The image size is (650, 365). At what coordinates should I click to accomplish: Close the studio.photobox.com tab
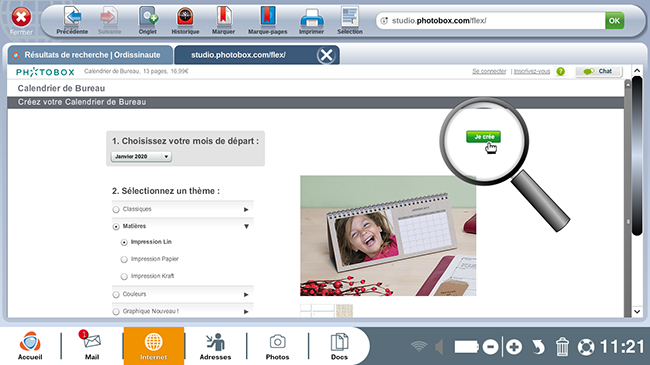point(326,55)
